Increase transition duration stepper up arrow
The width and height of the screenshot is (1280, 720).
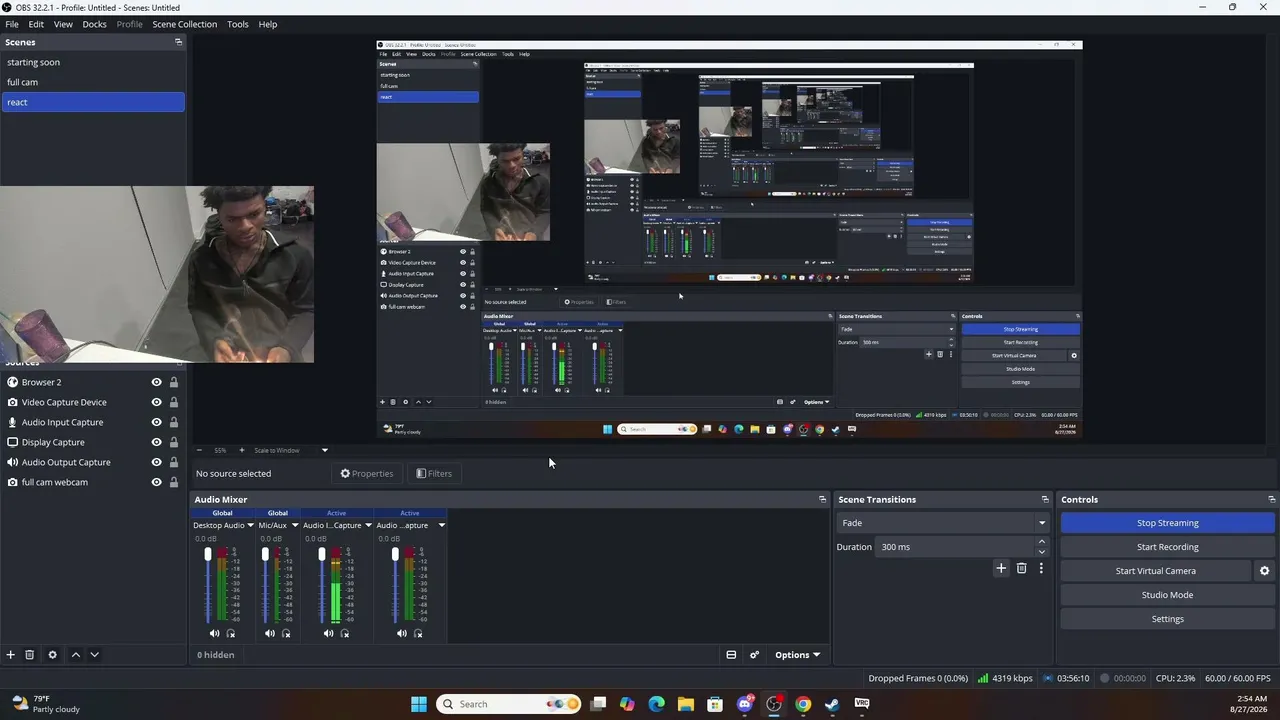pos(1042,542)
